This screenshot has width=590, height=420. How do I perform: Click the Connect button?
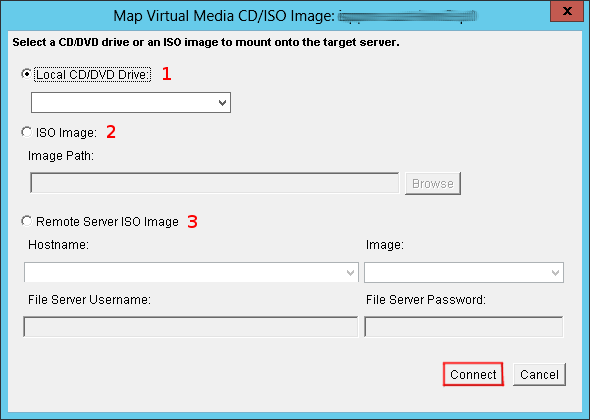click(473, 374)
